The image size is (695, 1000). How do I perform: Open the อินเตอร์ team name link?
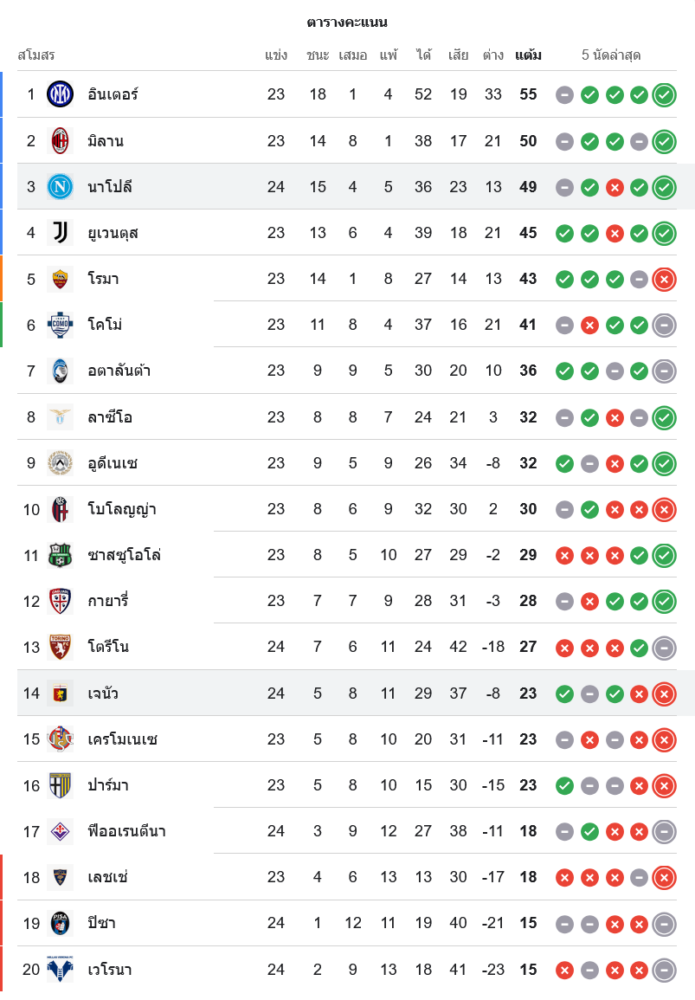(113, 95)
